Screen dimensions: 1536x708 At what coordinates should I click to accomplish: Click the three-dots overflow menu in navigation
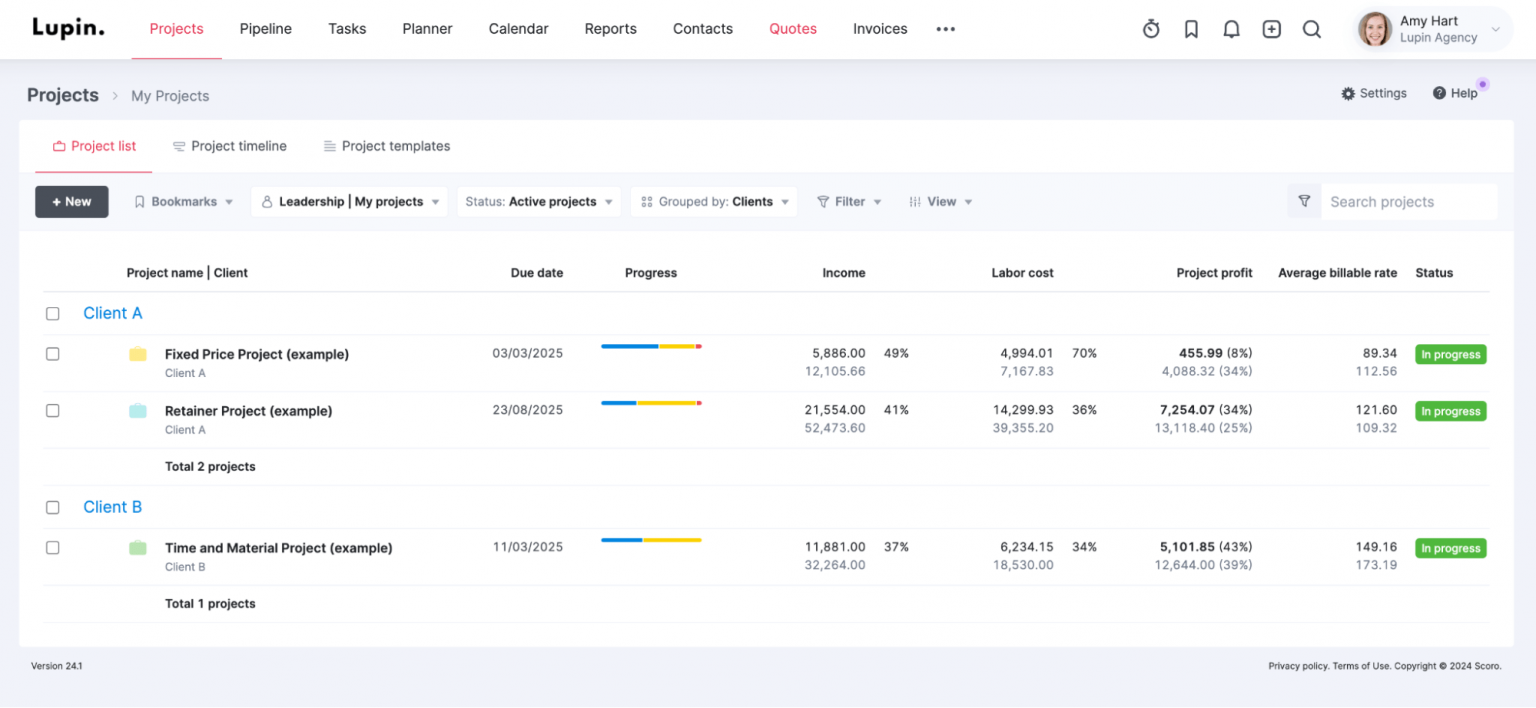pos(945,29)
